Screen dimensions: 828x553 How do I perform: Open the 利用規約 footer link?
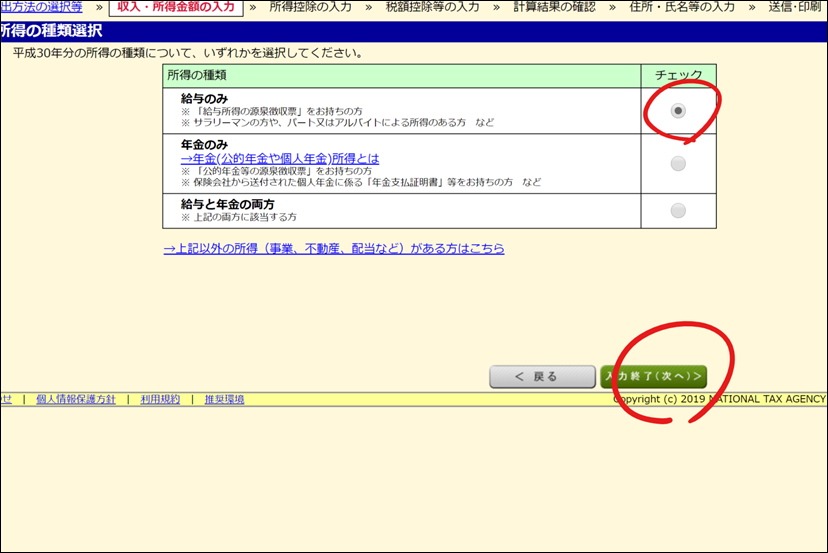point(160,399)
